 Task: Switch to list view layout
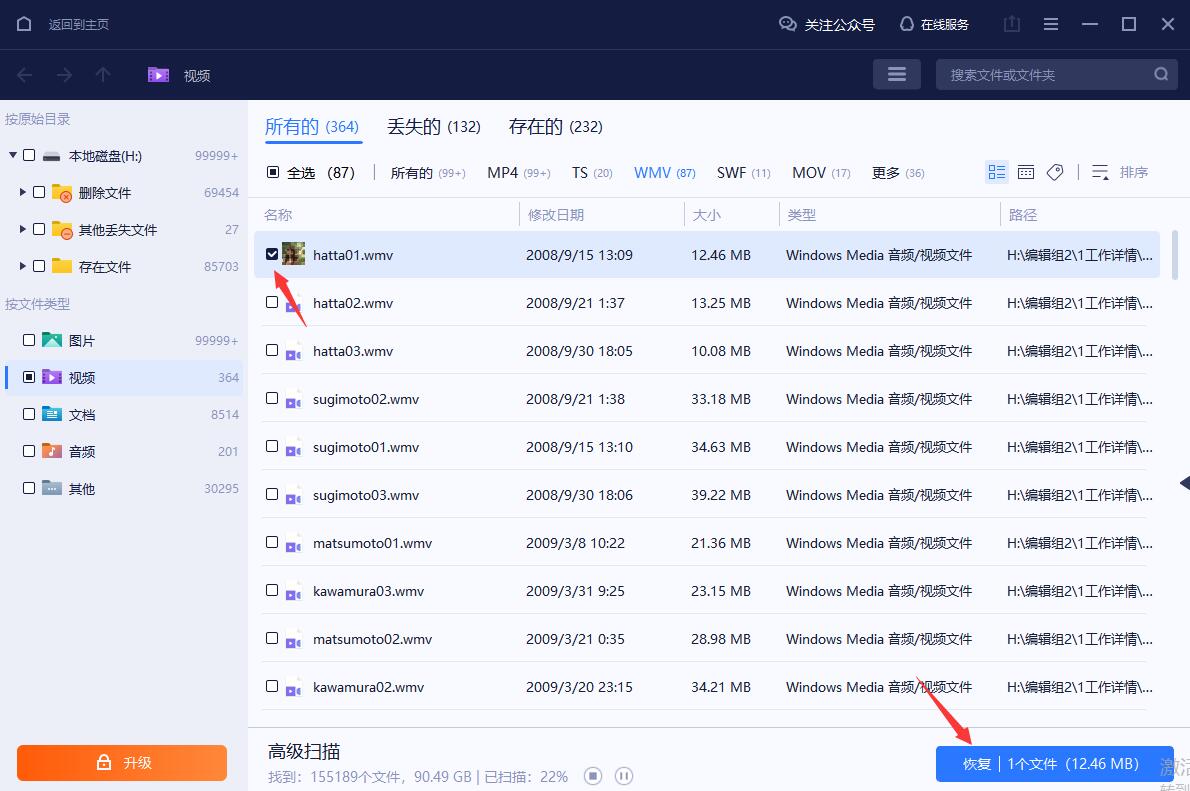(x=996, y=171)
